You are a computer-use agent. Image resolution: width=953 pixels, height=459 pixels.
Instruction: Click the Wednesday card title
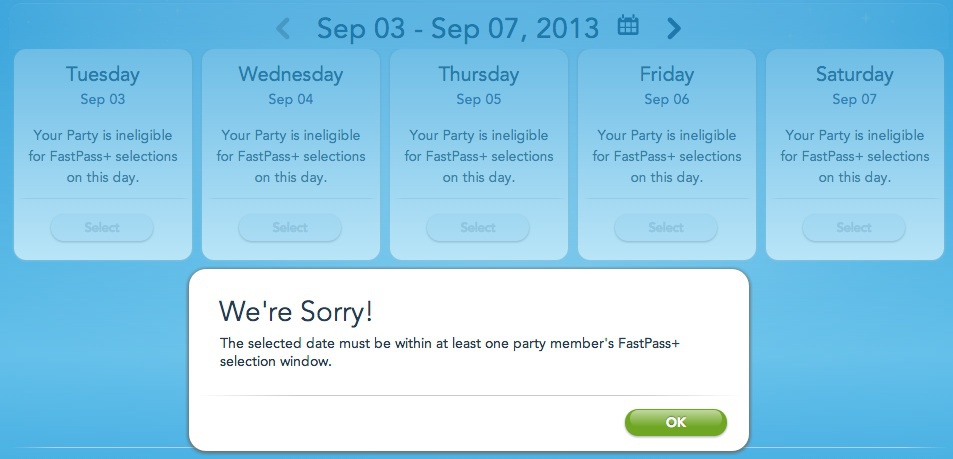pos(290,74)
